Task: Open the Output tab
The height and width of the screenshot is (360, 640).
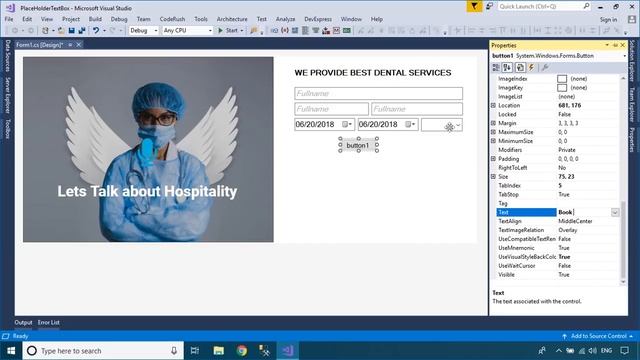Action: (x=23, y=322)
